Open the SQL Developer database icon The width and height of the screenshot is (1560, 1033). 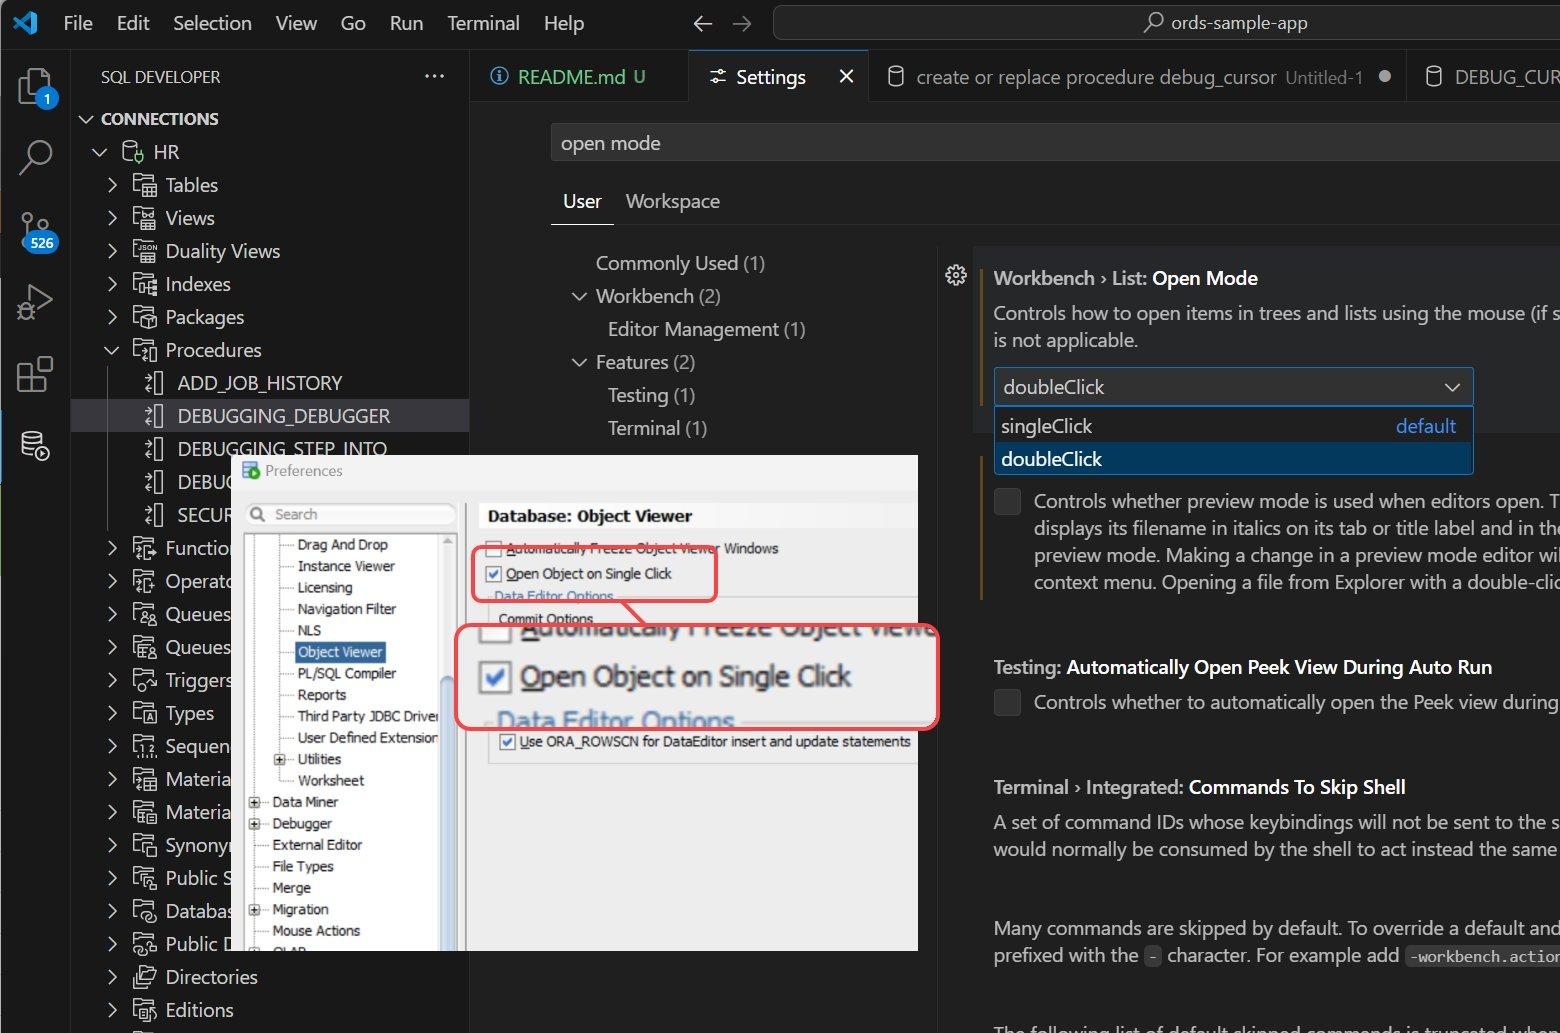[x=36, y=446]
